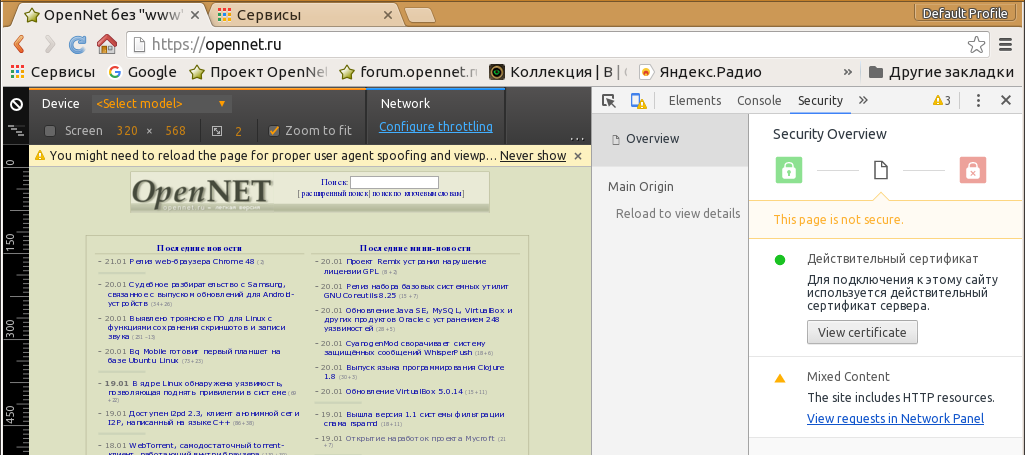Click the green secure lock icon
Viewport: 1025px width, 455px height.
[789, 171]
